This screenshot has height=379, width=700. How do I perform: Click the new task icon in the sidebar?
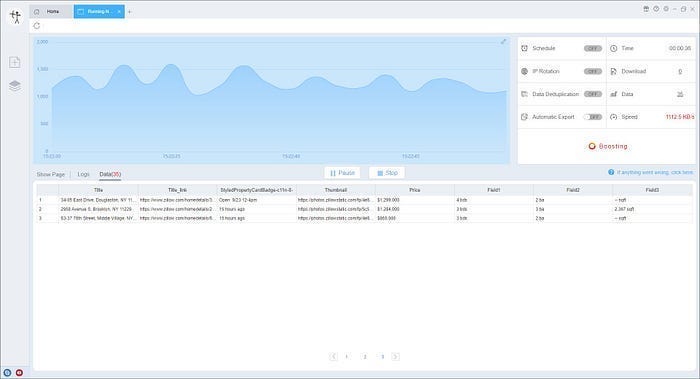[15, 62]
